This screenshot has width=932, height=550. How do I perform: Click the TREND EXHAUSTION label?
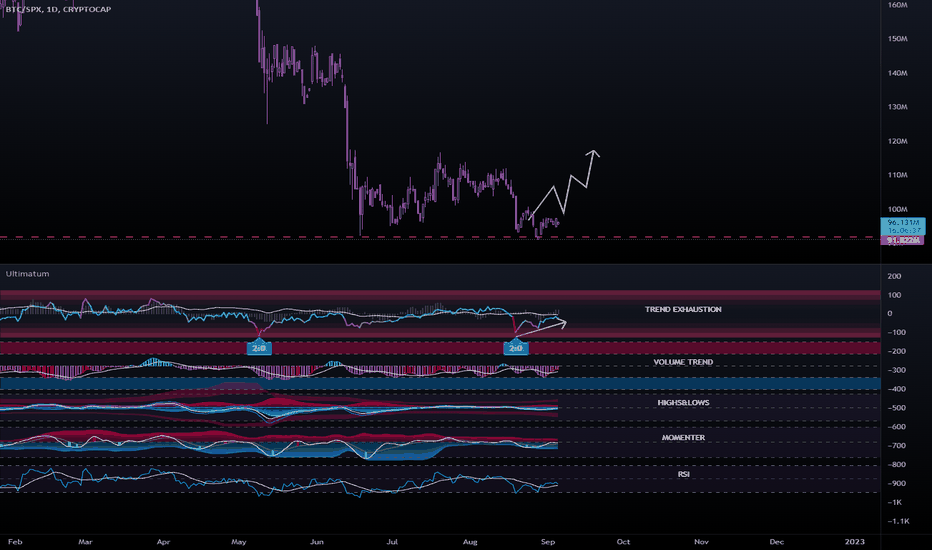[x=683, y=309]
